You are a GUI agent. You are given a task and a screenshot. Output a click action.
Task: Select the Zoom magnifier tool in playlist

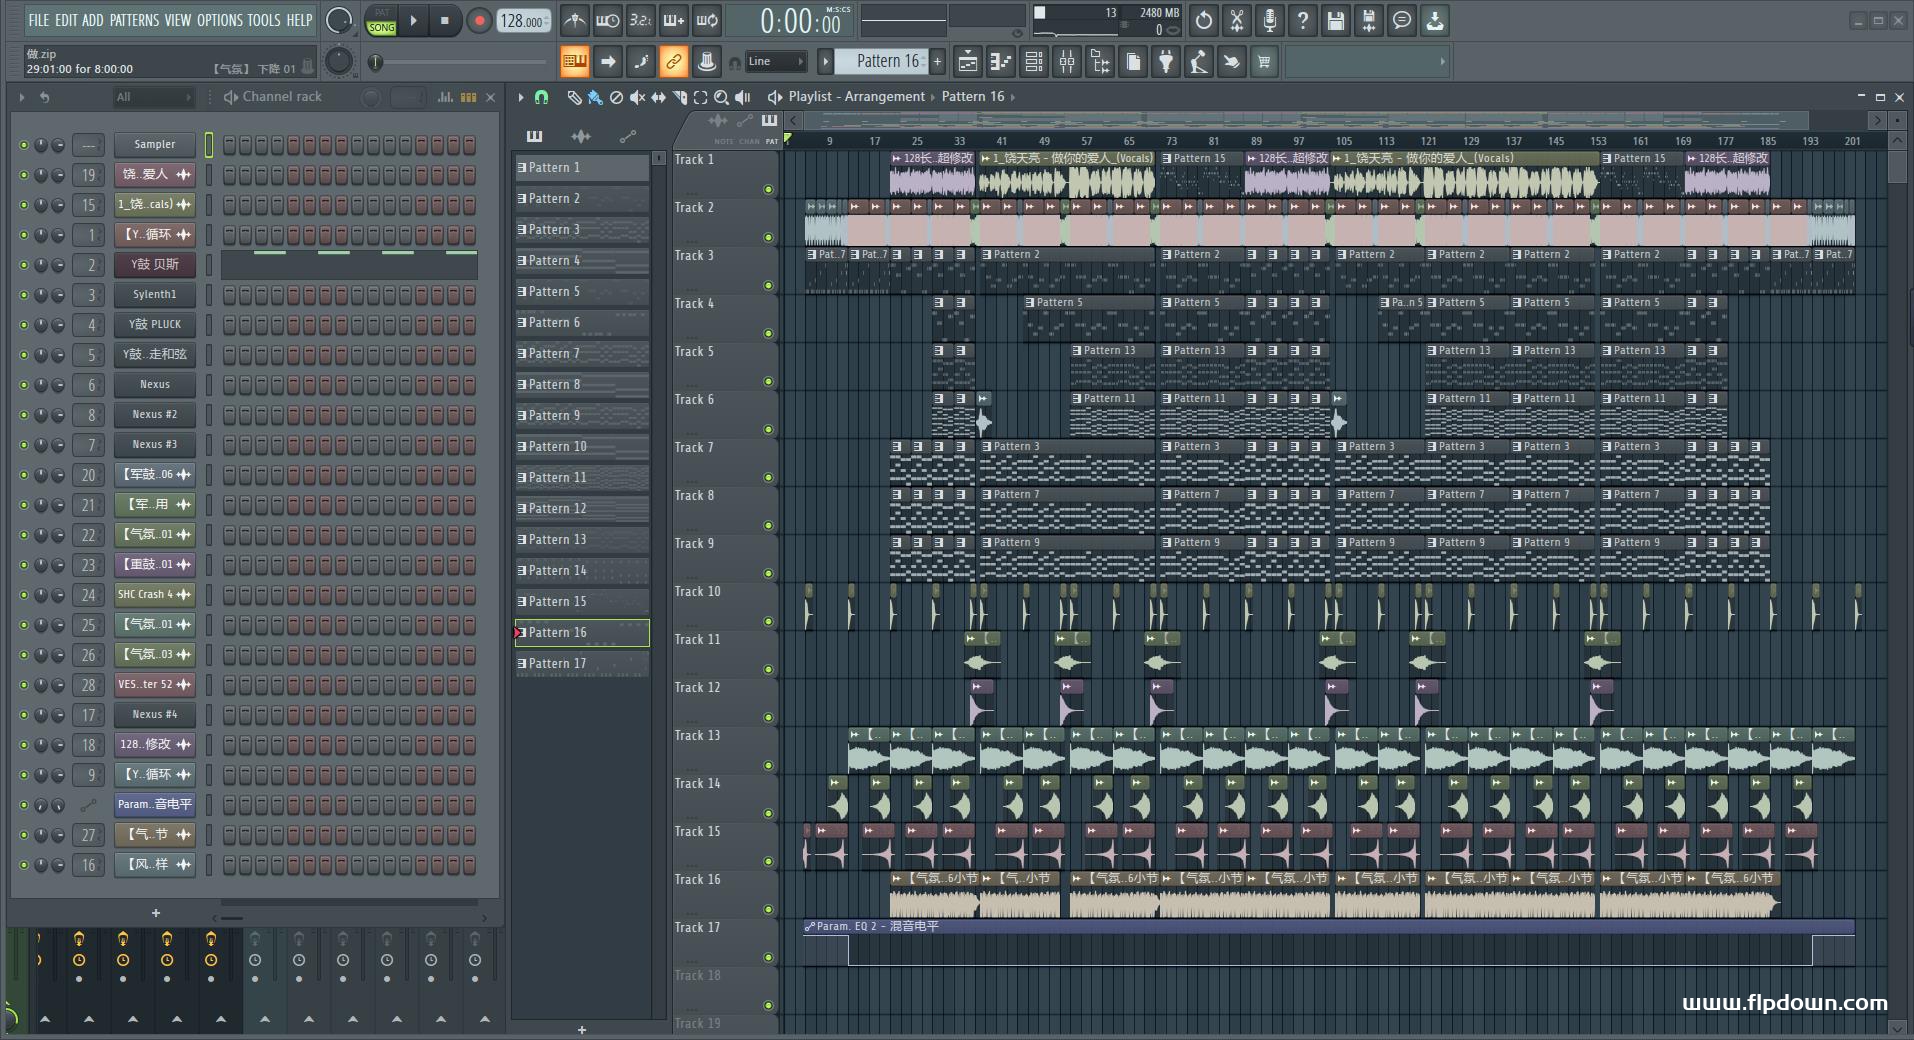(x=721, y=97)
